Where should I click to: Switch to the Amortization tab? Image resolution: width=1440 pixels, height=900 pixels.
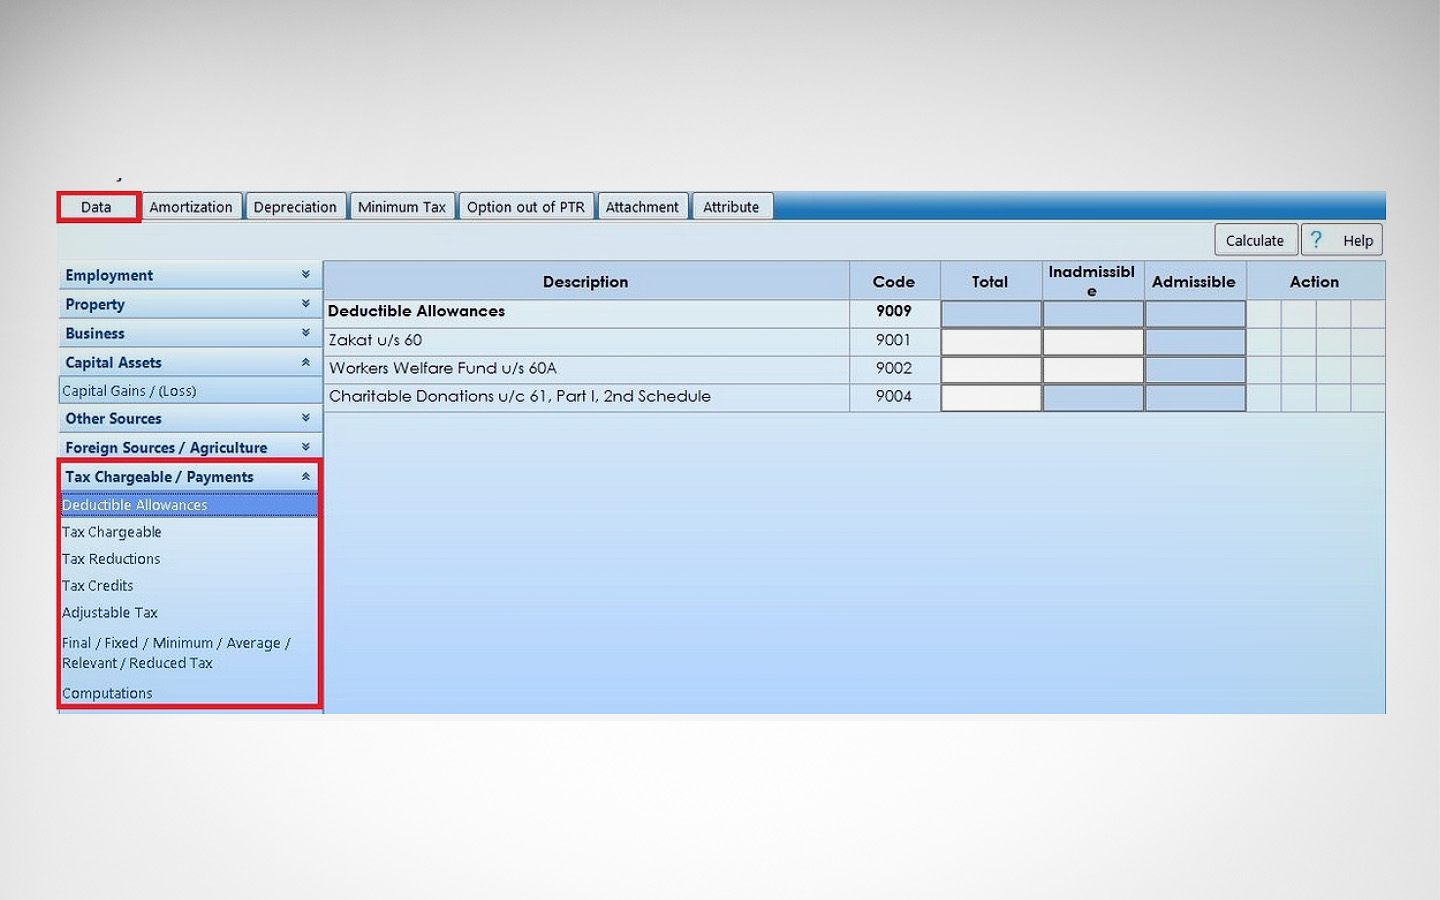pyautogui.click(x=191, y=206)
